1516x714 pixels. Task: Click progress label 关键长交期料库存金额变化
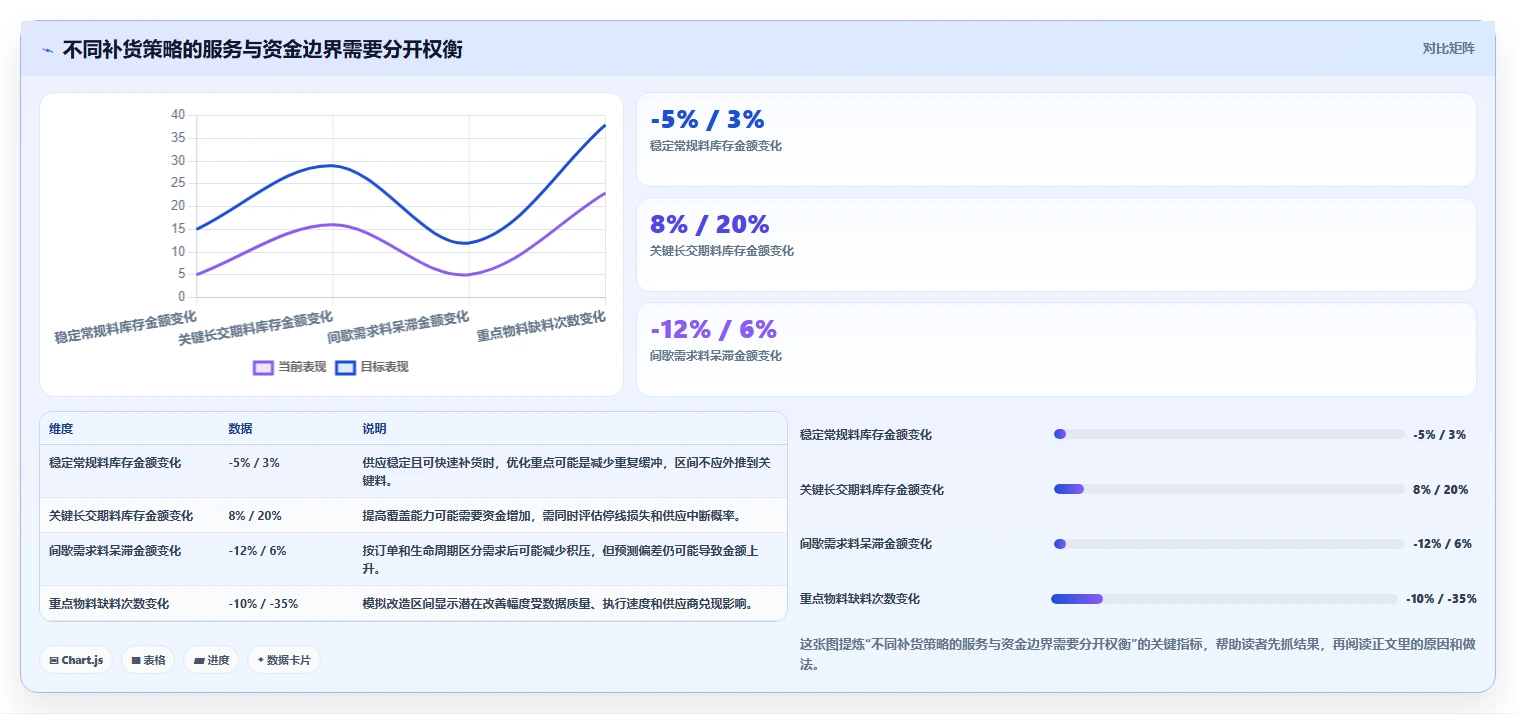(x=872, y=490)
